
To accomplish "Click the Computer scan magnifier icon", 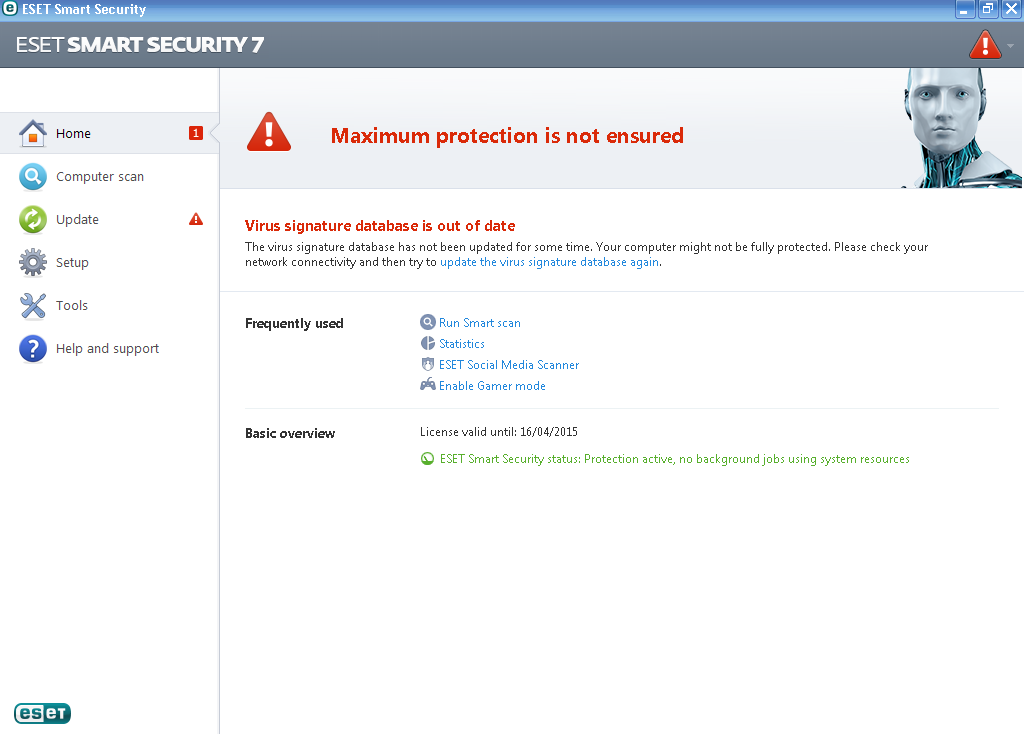I will pyautogui.click(x=33, y=176).
